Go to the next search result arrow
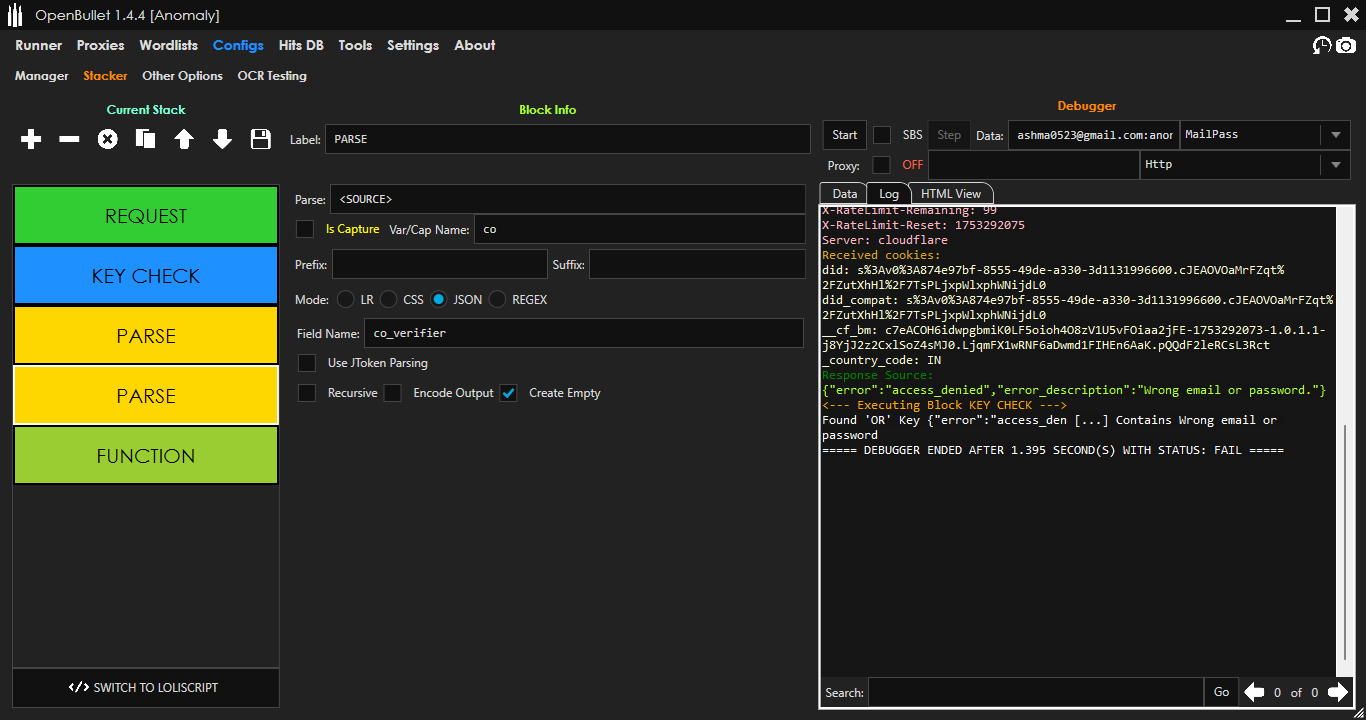1366x720 pixels. pos(1337,692)
